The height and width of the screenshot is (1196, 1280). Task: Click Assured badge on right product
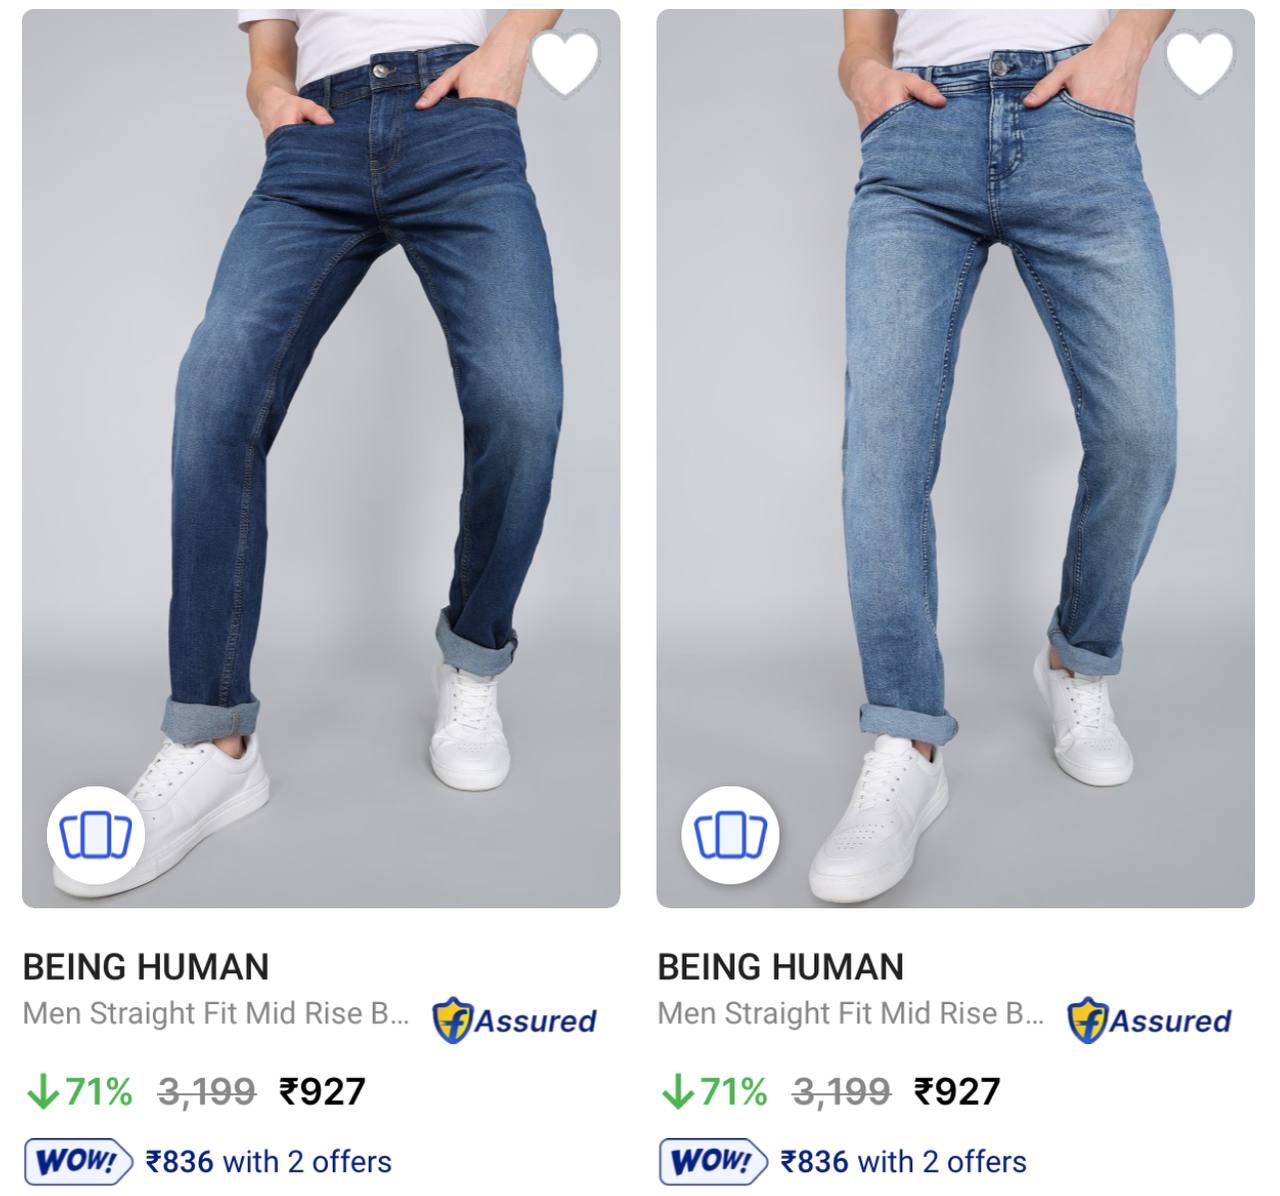tap(1149, 1021)
